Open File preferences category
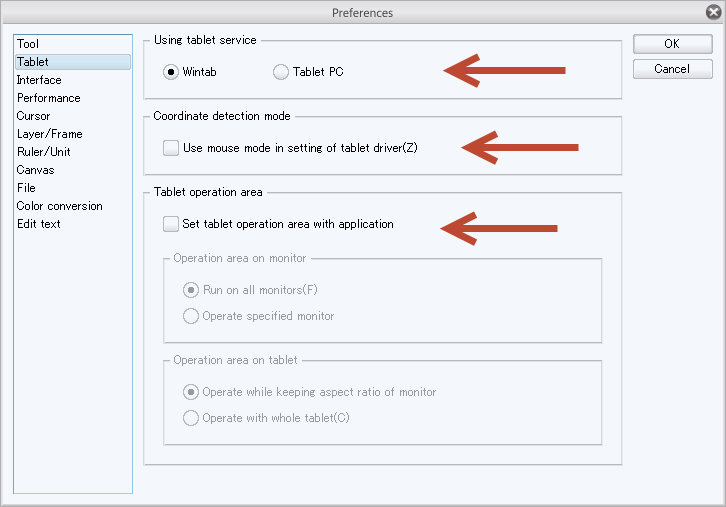 26,188
